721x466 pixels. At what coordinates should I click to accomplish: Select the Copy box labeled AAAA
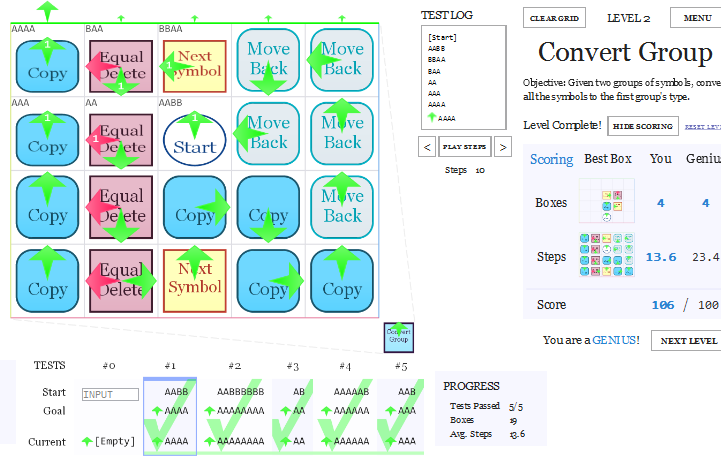(47, 66)
